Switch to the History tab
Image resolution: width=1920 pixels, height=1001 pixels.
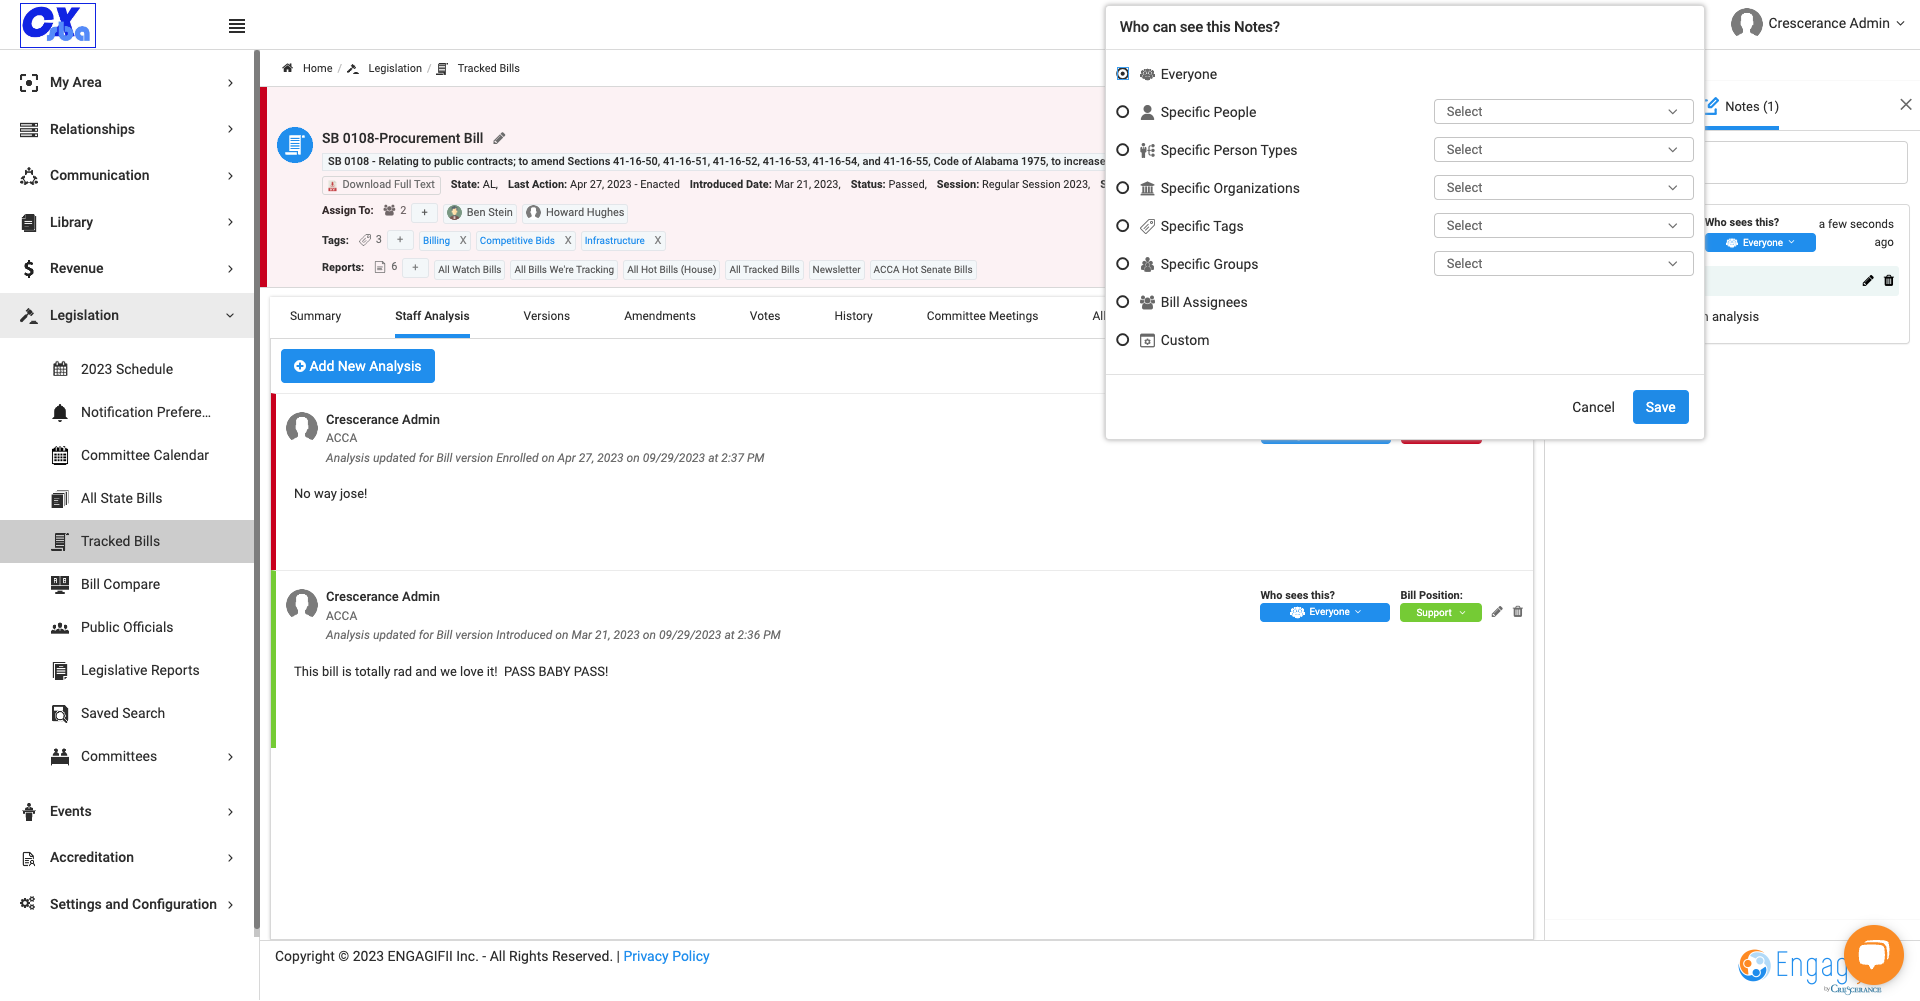[853, 316]
